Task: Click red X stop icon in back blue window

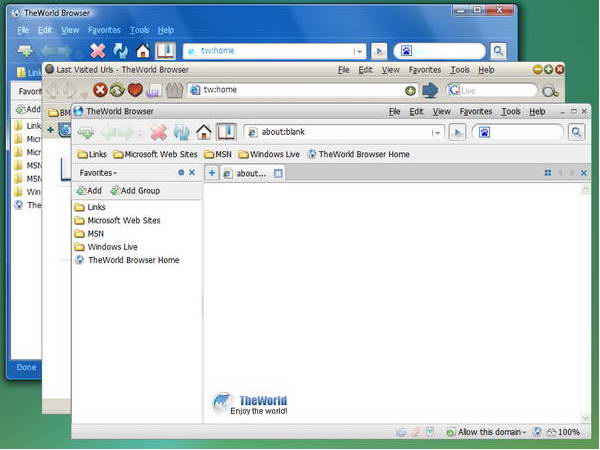Action: click(98, 51)
